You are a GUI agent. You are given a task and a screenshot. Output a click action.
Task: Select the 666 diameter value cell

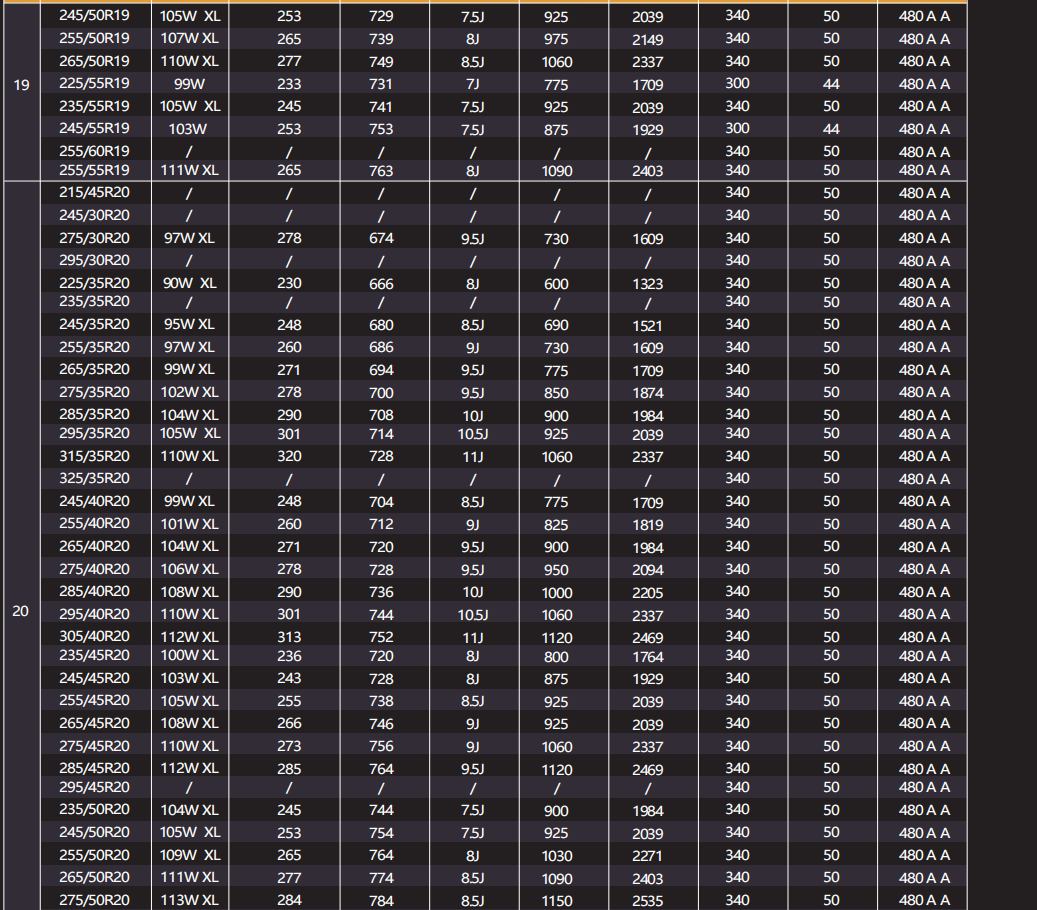point(381,284)
